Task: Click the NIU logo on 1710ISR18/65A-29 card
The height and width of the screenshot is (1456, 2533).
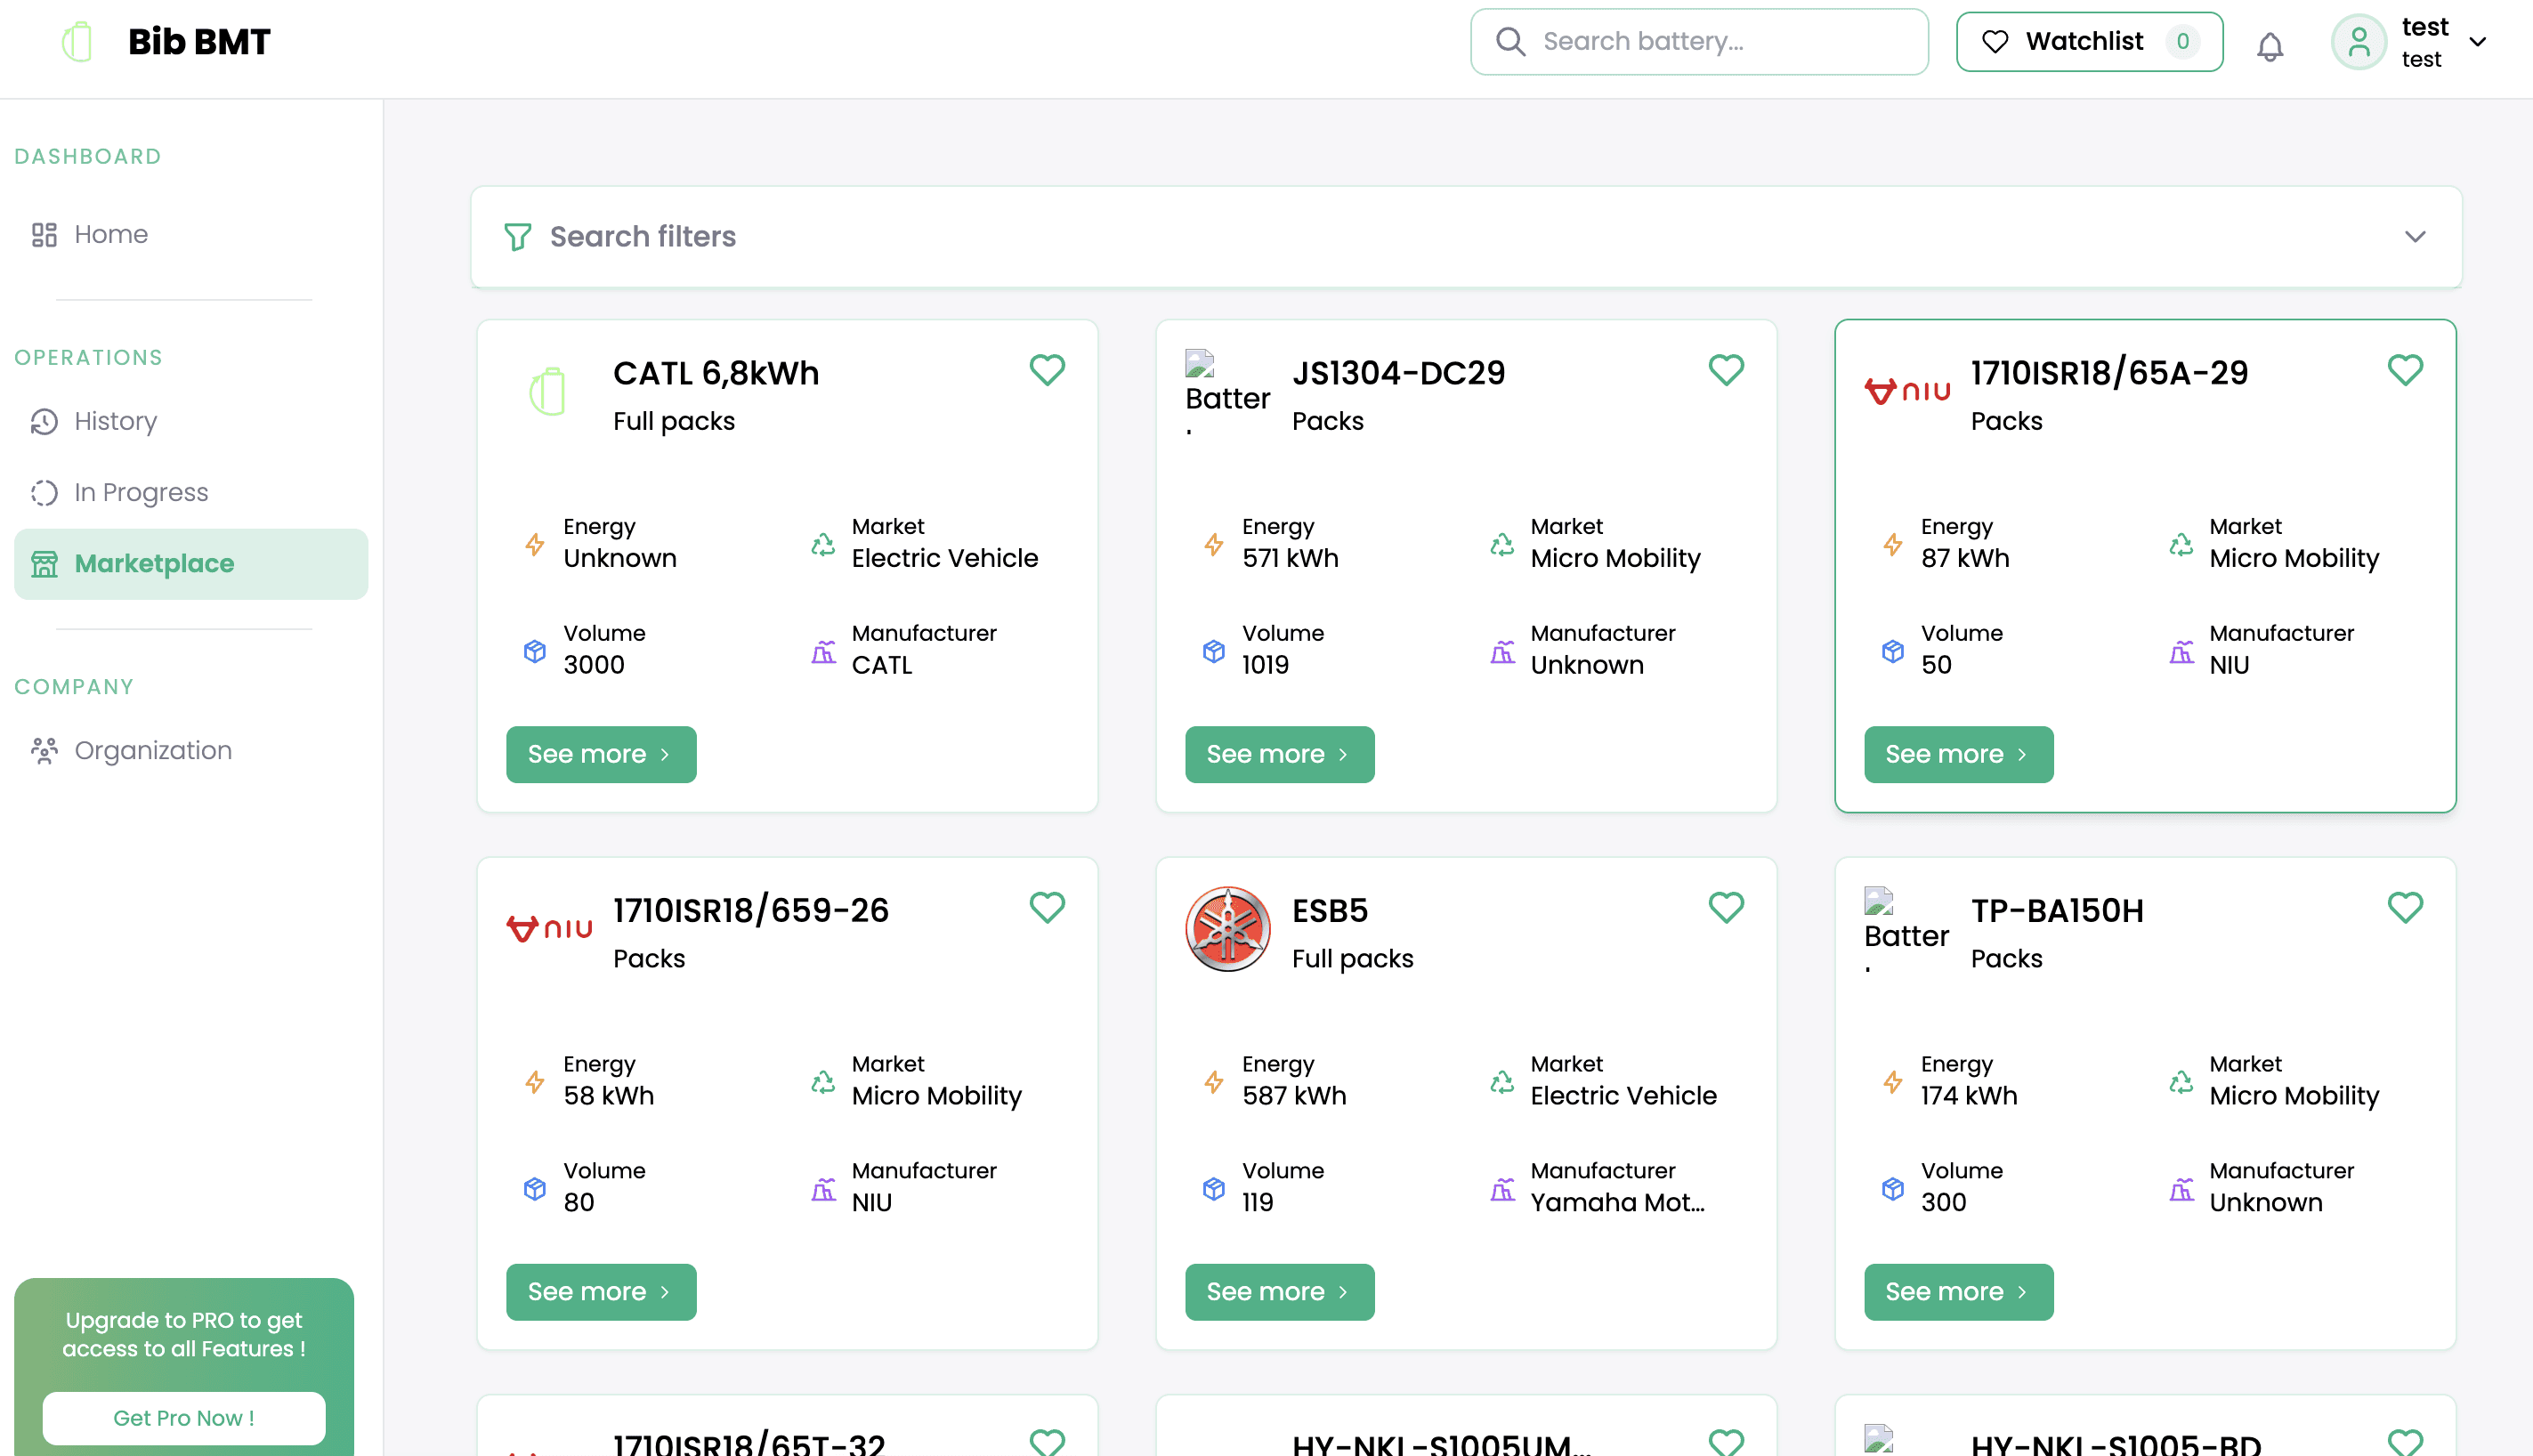Action: [1906, 391]
